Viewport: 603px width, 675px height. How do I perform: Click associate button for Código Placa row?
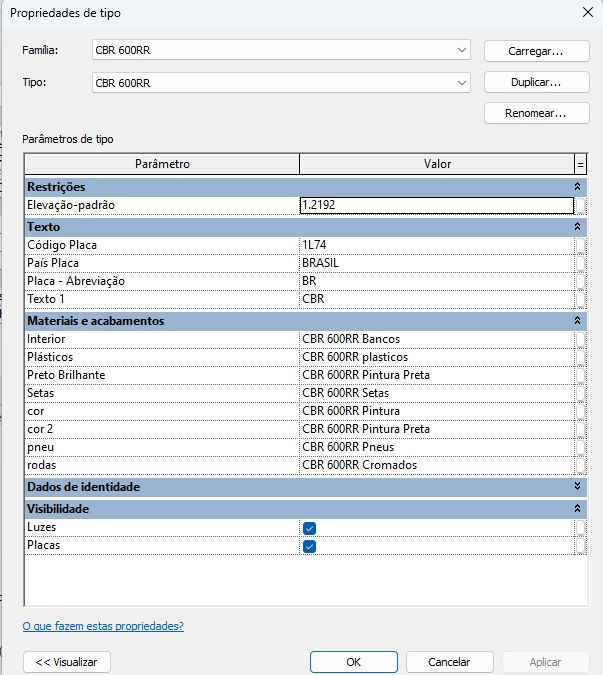(x=580, y=245)
